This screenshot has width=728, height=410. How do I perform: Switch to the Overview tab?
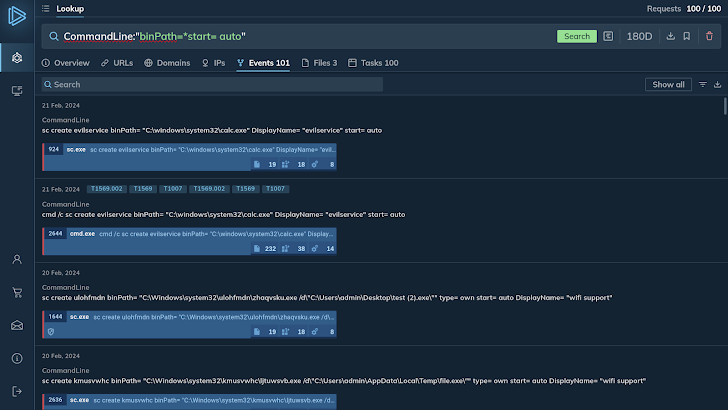pos(66,63)
